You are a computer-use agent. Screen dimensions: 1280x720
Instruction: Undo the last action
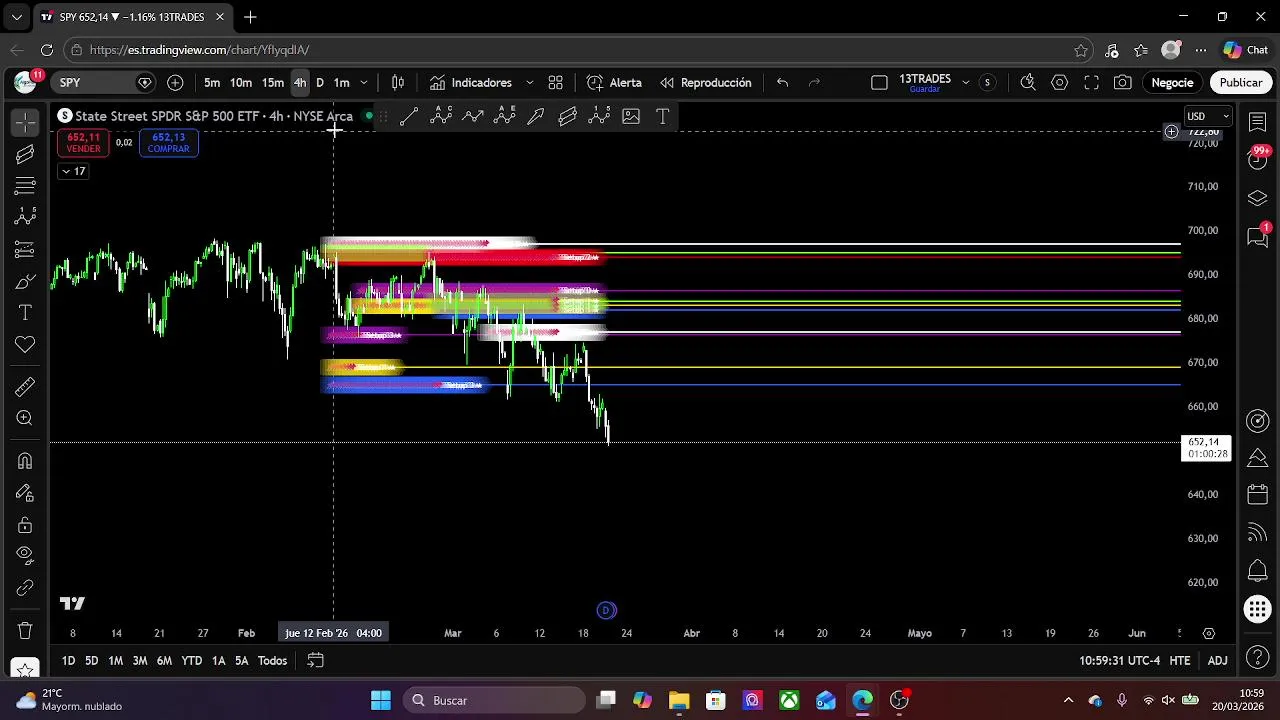(783, 83)
